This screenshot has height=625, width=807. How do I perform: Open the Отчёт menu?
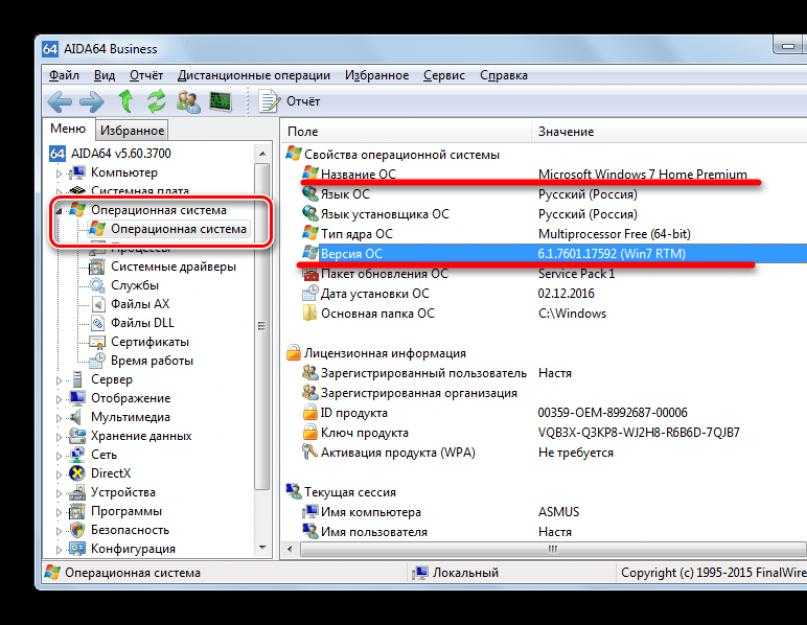click(146, 76)
